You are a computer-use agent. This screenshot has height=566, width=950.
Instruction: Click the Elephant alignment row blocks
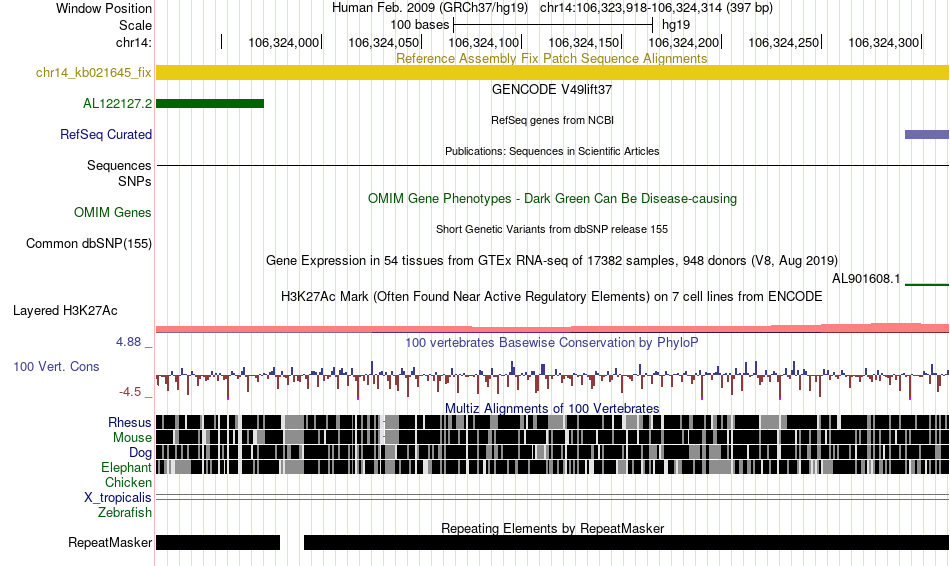point(553,468)
